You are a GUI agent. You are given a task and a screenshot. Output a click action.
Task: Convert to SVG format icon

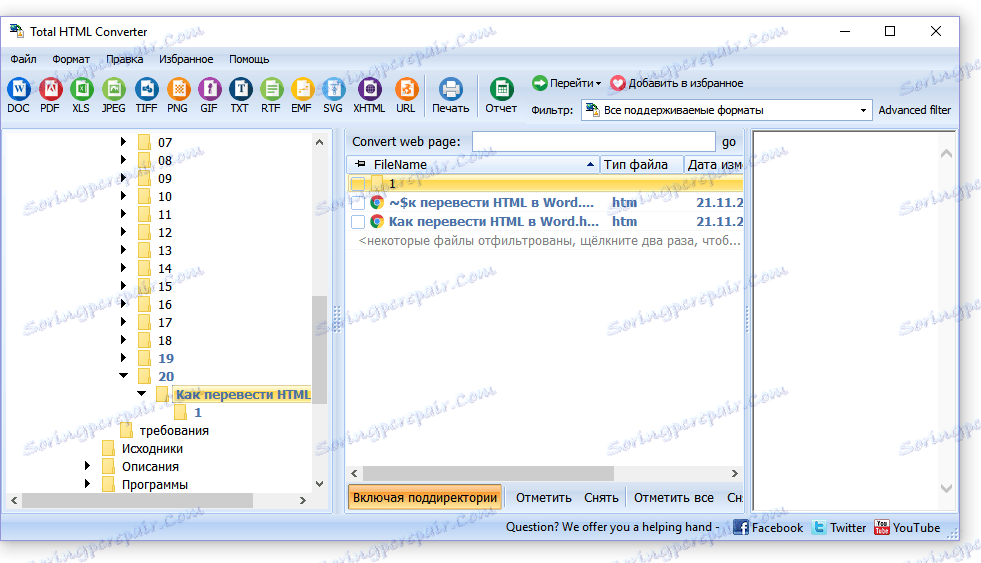pyautogui.click(x=333, y=89)
